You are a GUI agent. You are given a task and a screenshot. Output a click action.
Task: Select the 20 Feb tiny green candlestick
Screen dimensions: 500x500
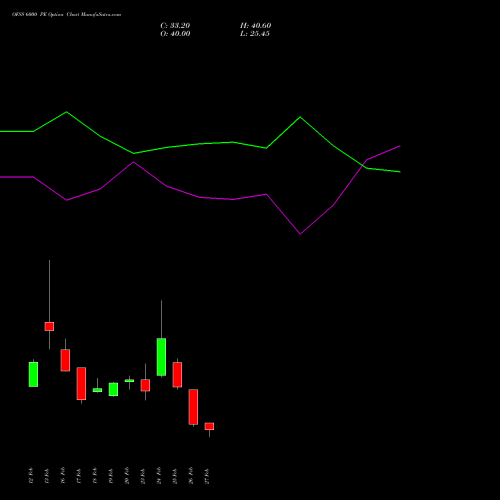[129, 380]
